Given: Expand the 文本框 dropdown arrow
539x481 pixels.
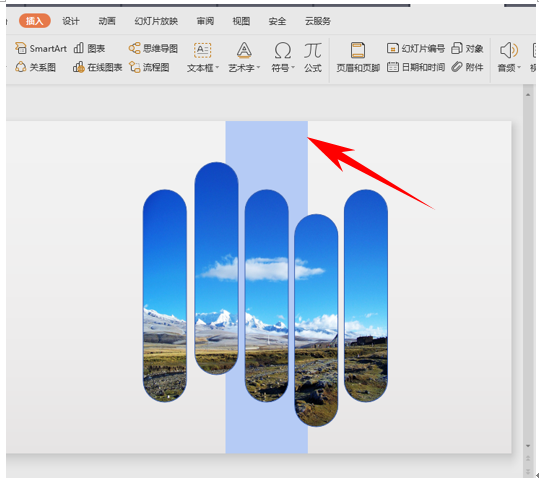Looking at the screenshot, I should (x=217, y=68).
